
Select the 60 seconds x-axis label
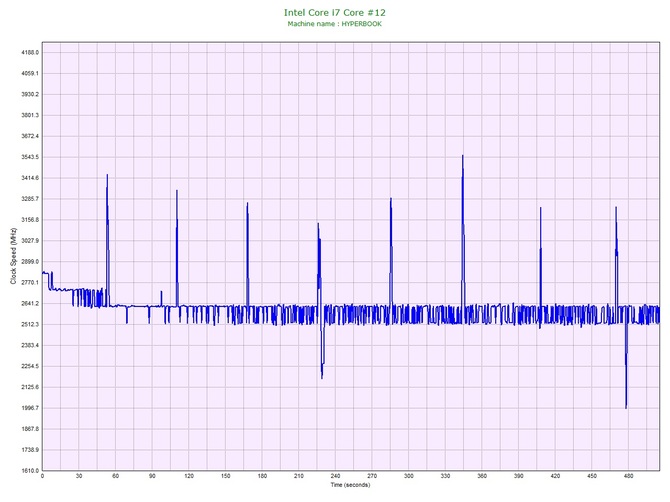(115, 476)
